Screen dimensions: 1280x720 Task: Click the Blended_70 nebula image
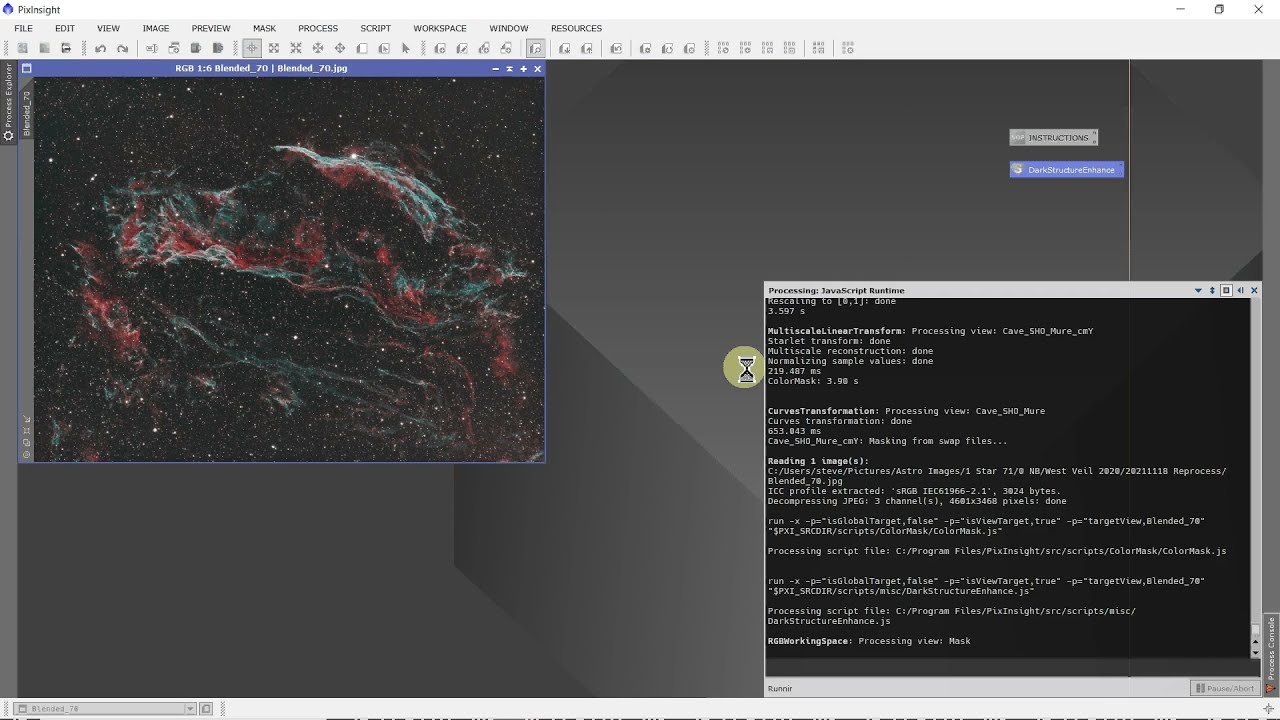(290, 268)
